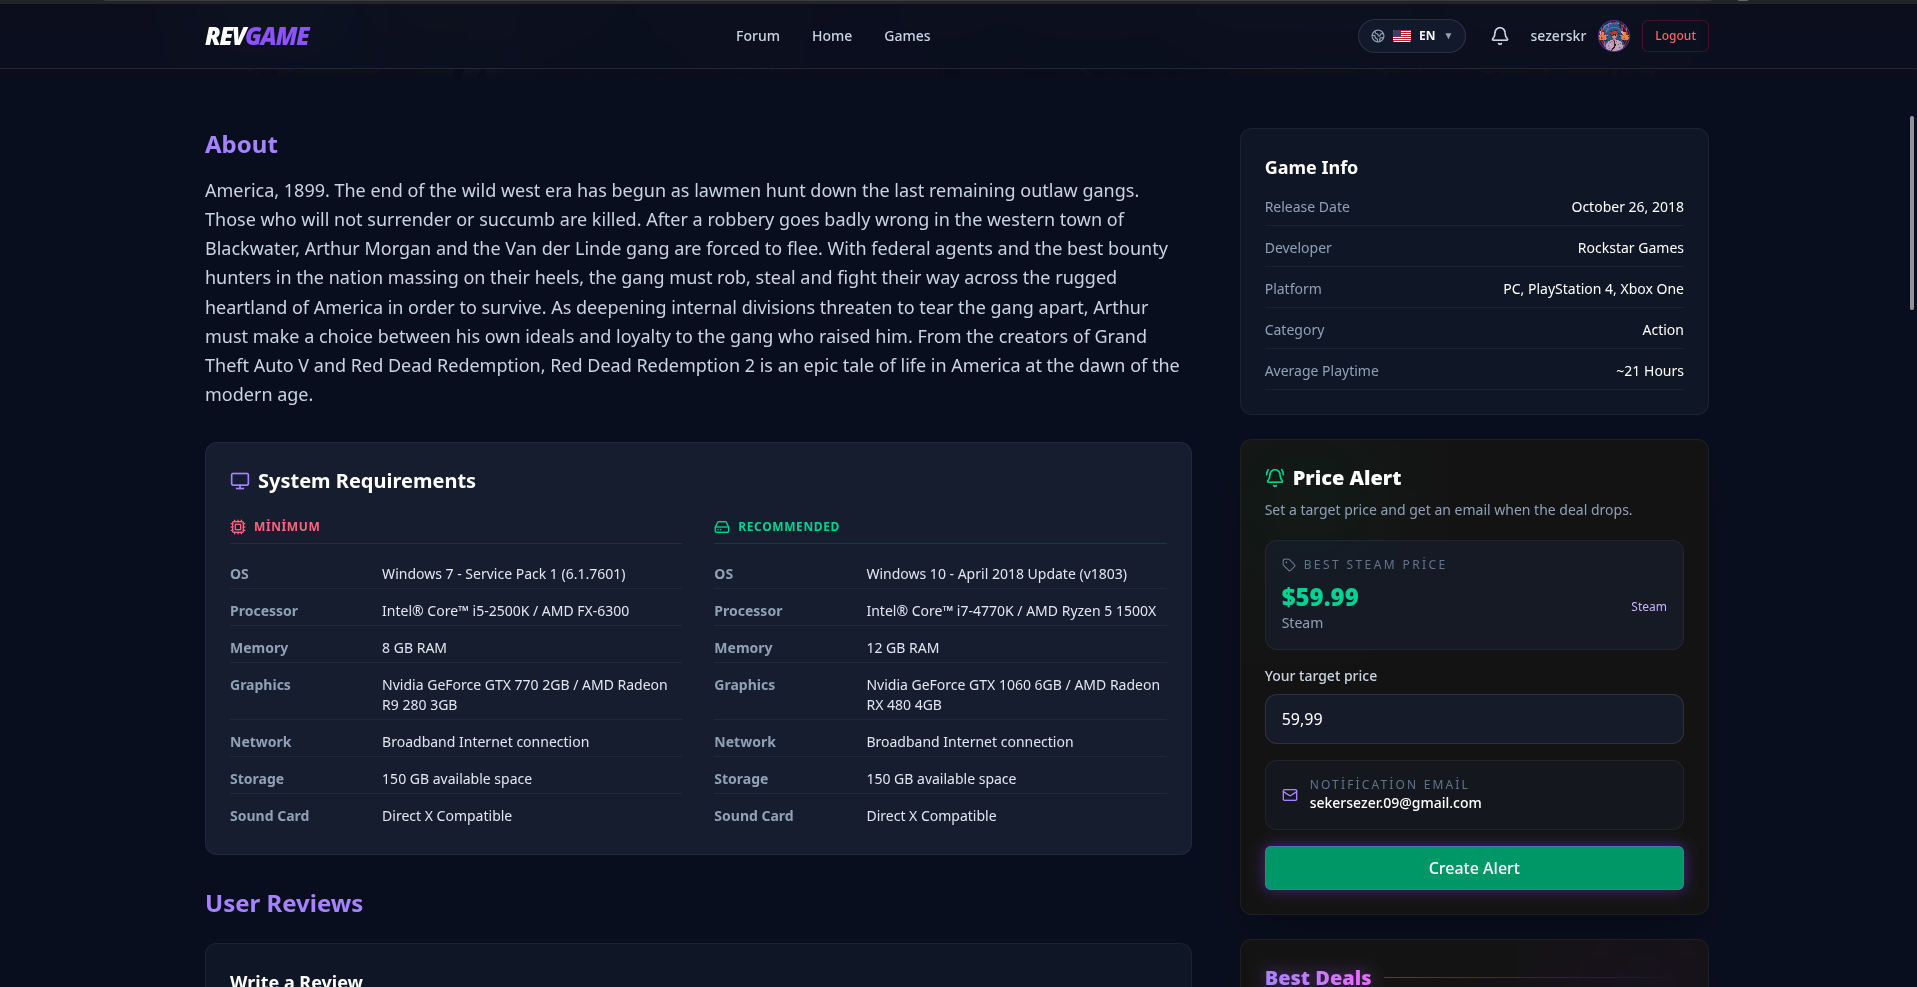1917x987 pixels.
Task: Click Windows 10 - April 2018 Update value
Action: (x=996, y=574)
